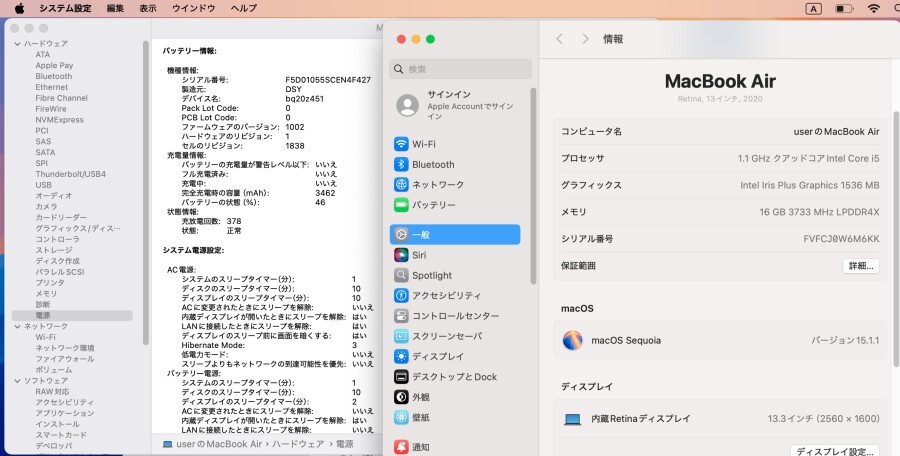Screen dimensions: 900x456
Task: Select アプリケーション under ソフトウェア
Action: pyautogui.click(x=65, y=413)
